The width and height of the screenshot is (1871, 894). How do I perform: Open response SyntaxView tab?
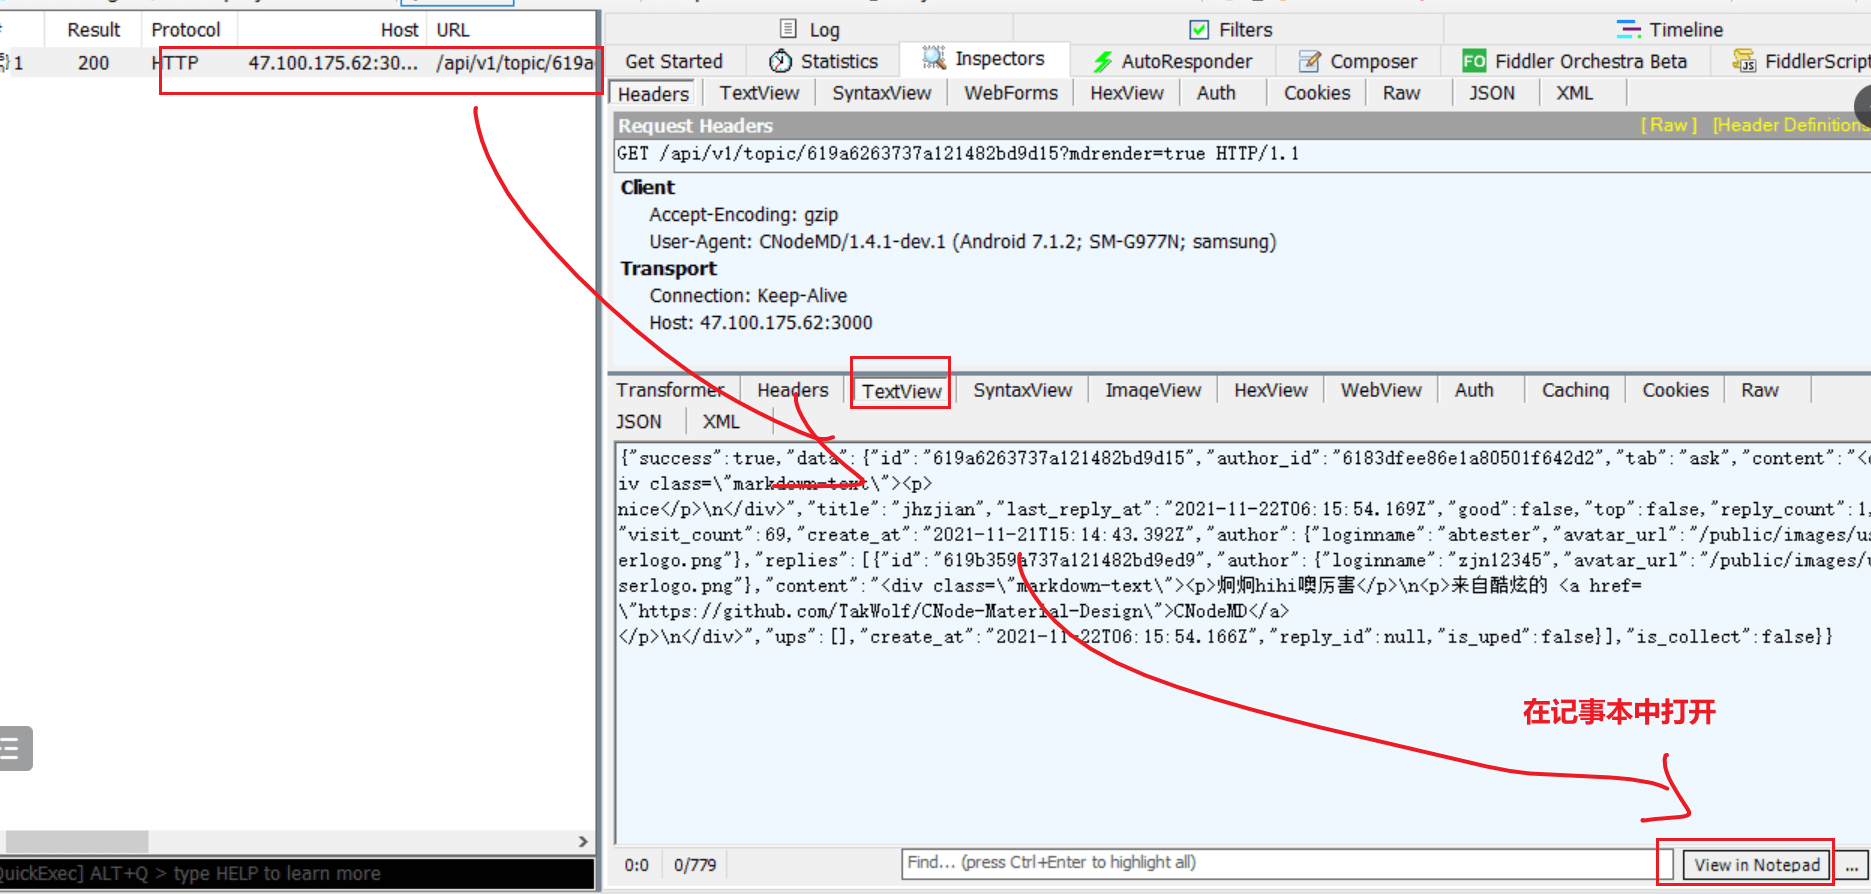[x=1022, y=390]
